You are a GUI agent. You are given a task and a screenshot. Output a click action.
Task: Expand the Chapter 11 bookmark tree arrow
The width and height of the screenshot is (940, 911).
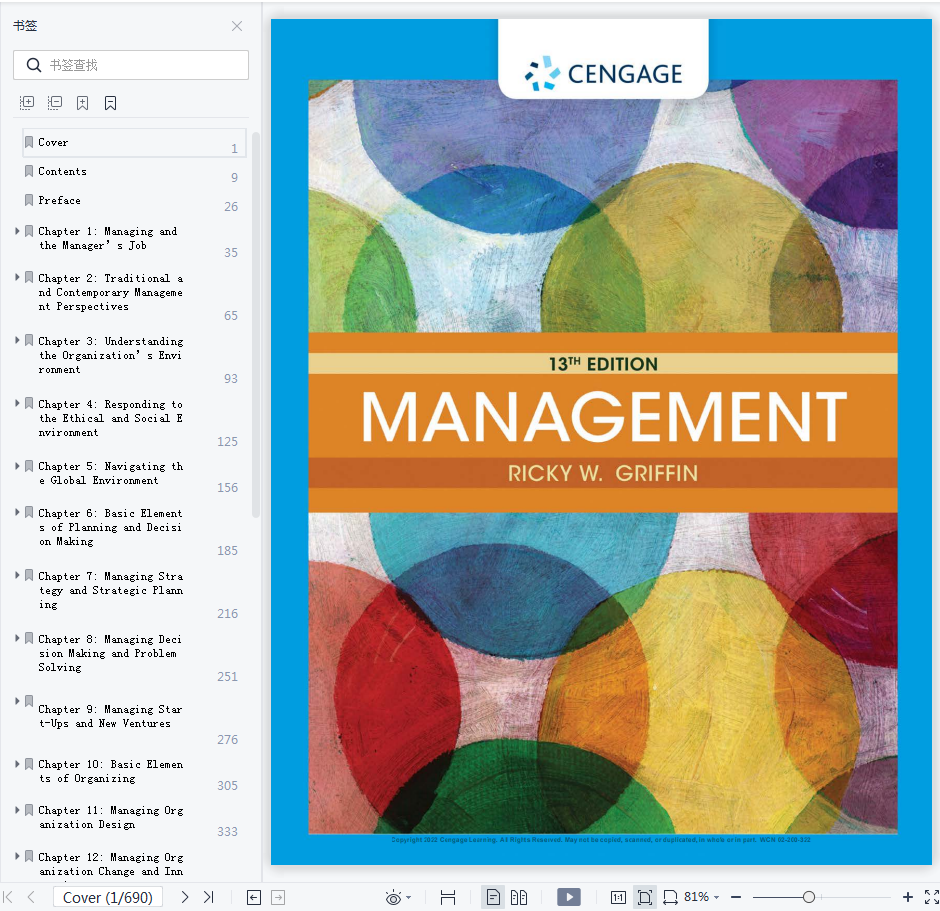[17, 810]
